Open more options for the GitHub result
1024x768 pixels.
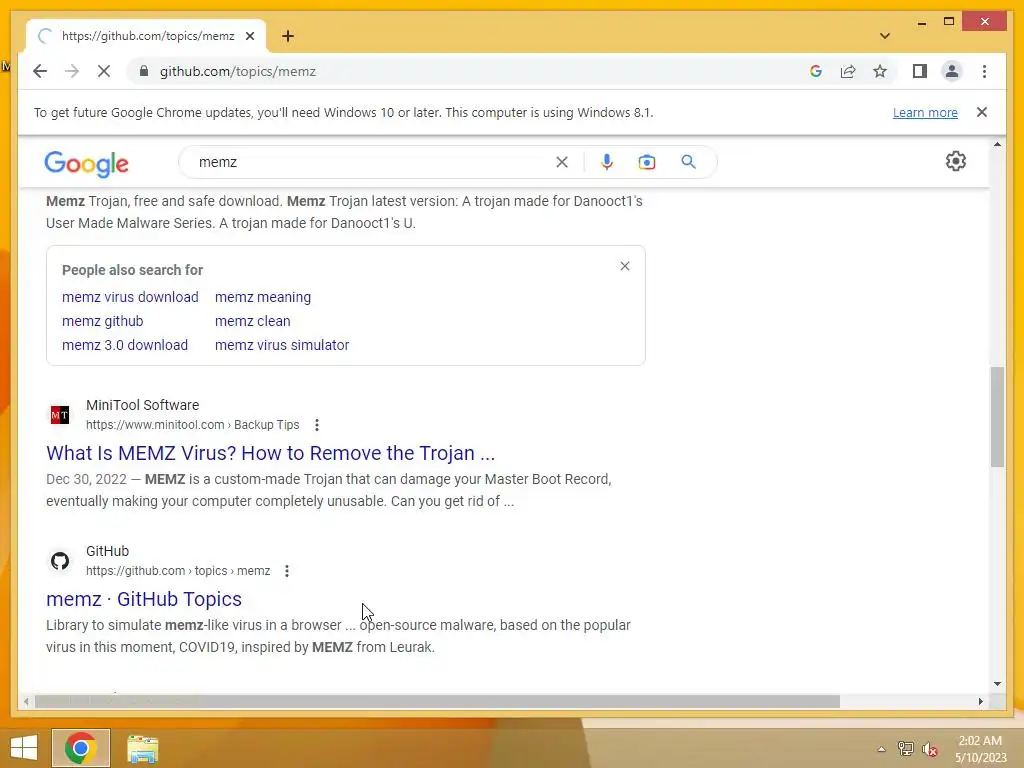pos(287,571)
